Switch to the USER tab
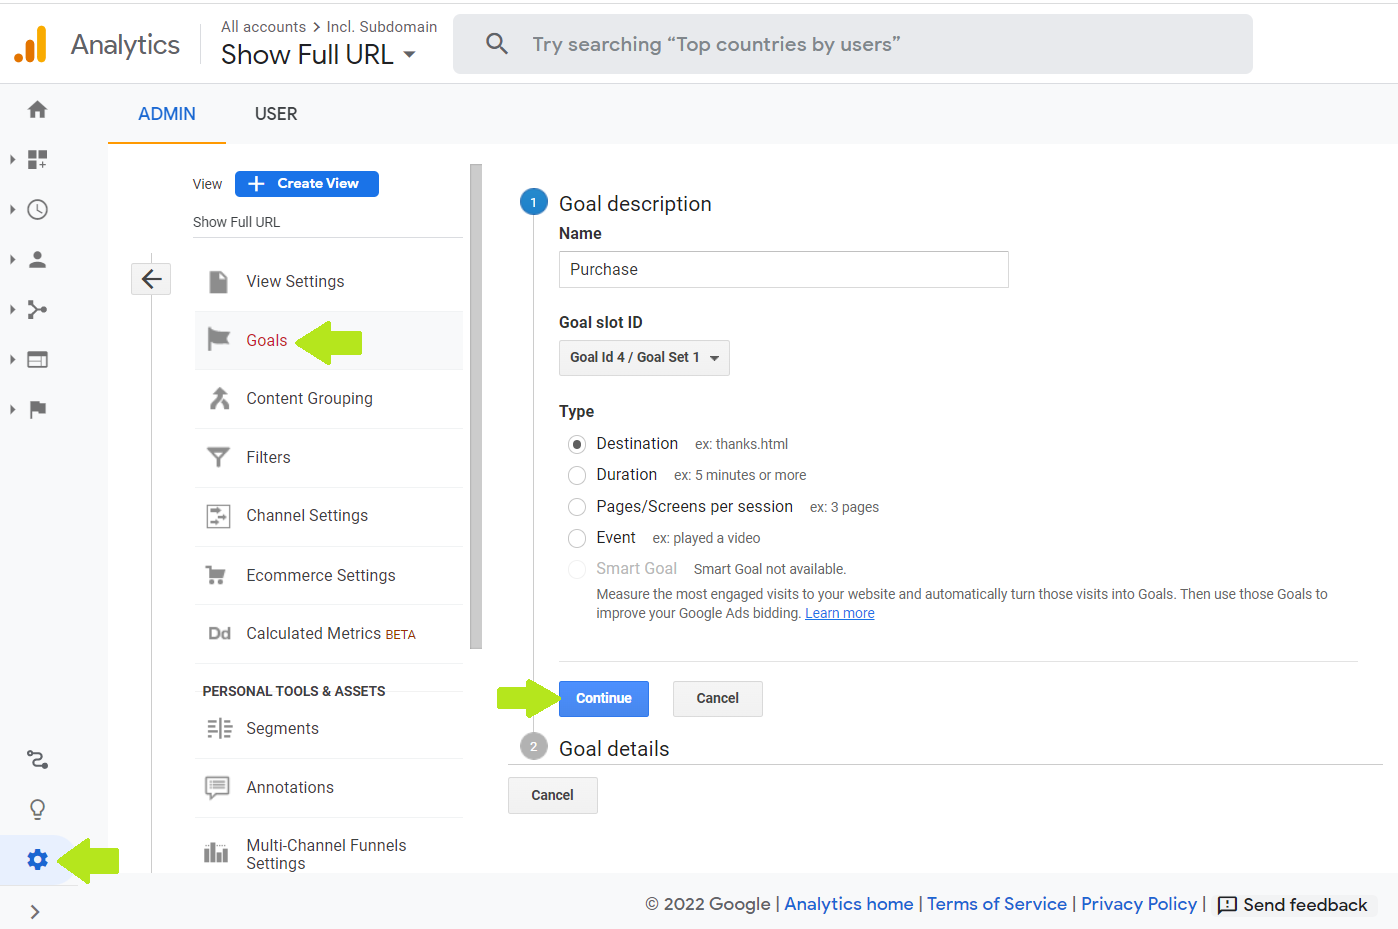Image resolution: width=1398 pixels, height=929 pixels. tap(276, 114)
